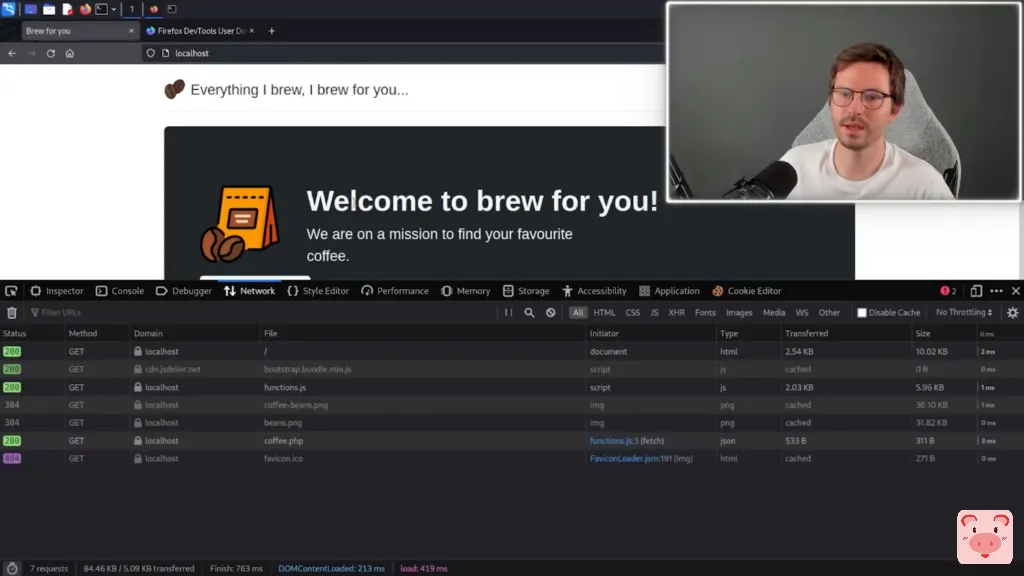The width and height of the screenshot is (1024, 576).
Task: Select the coffee-beans.png request
Action: click(x=512, y=405)
